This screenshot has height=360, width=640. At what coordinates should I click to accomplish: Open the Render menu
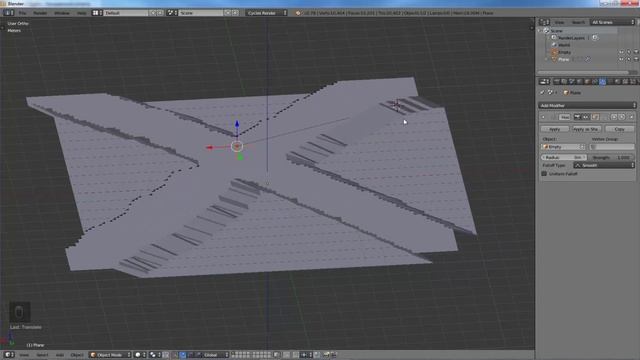click(x=40, y=13)
